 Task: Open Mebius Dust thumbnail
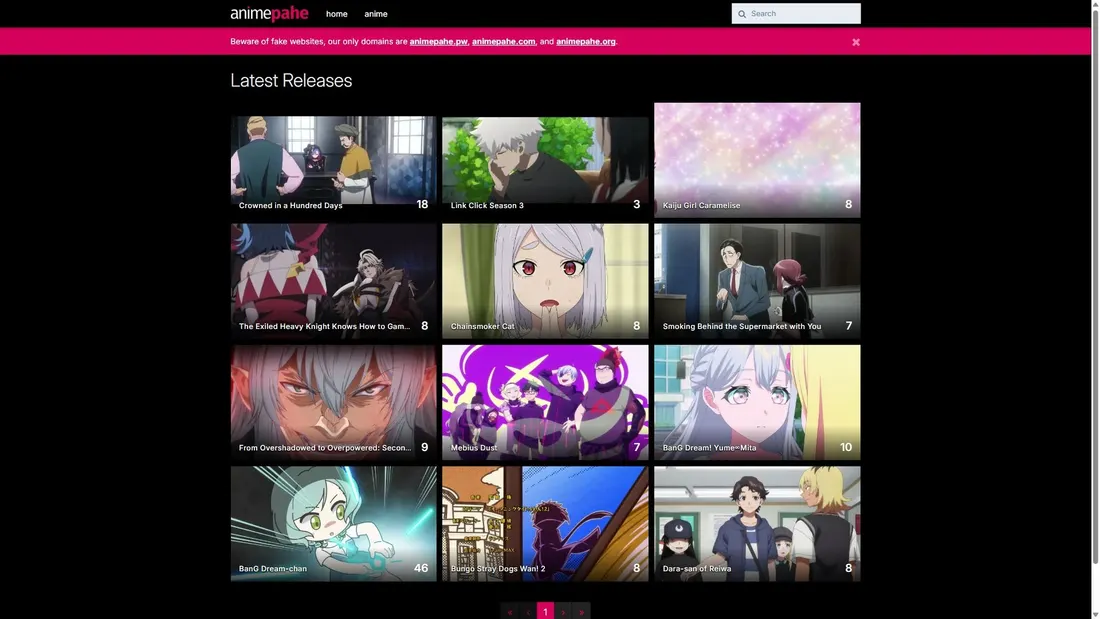coord(545,402)
